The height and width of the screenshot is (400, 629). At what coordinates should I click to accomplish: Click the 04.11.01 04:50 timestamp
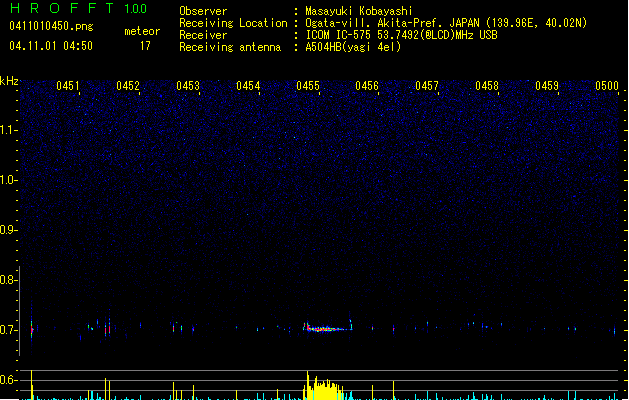click(50, 46)
